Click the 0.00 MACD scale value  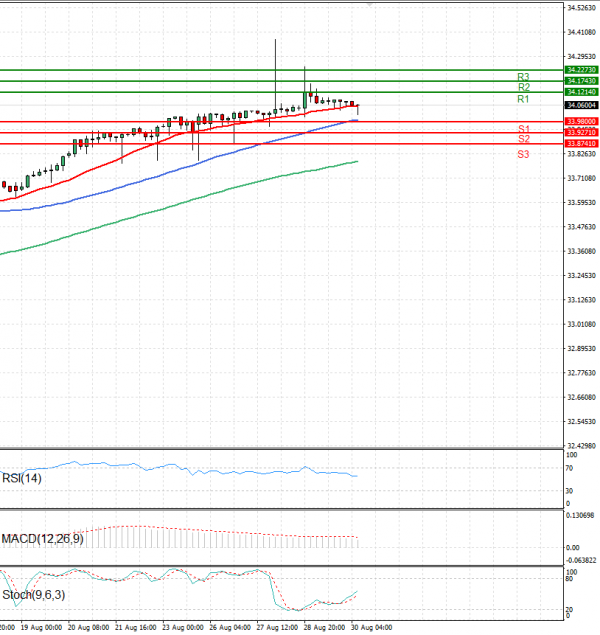572,548
